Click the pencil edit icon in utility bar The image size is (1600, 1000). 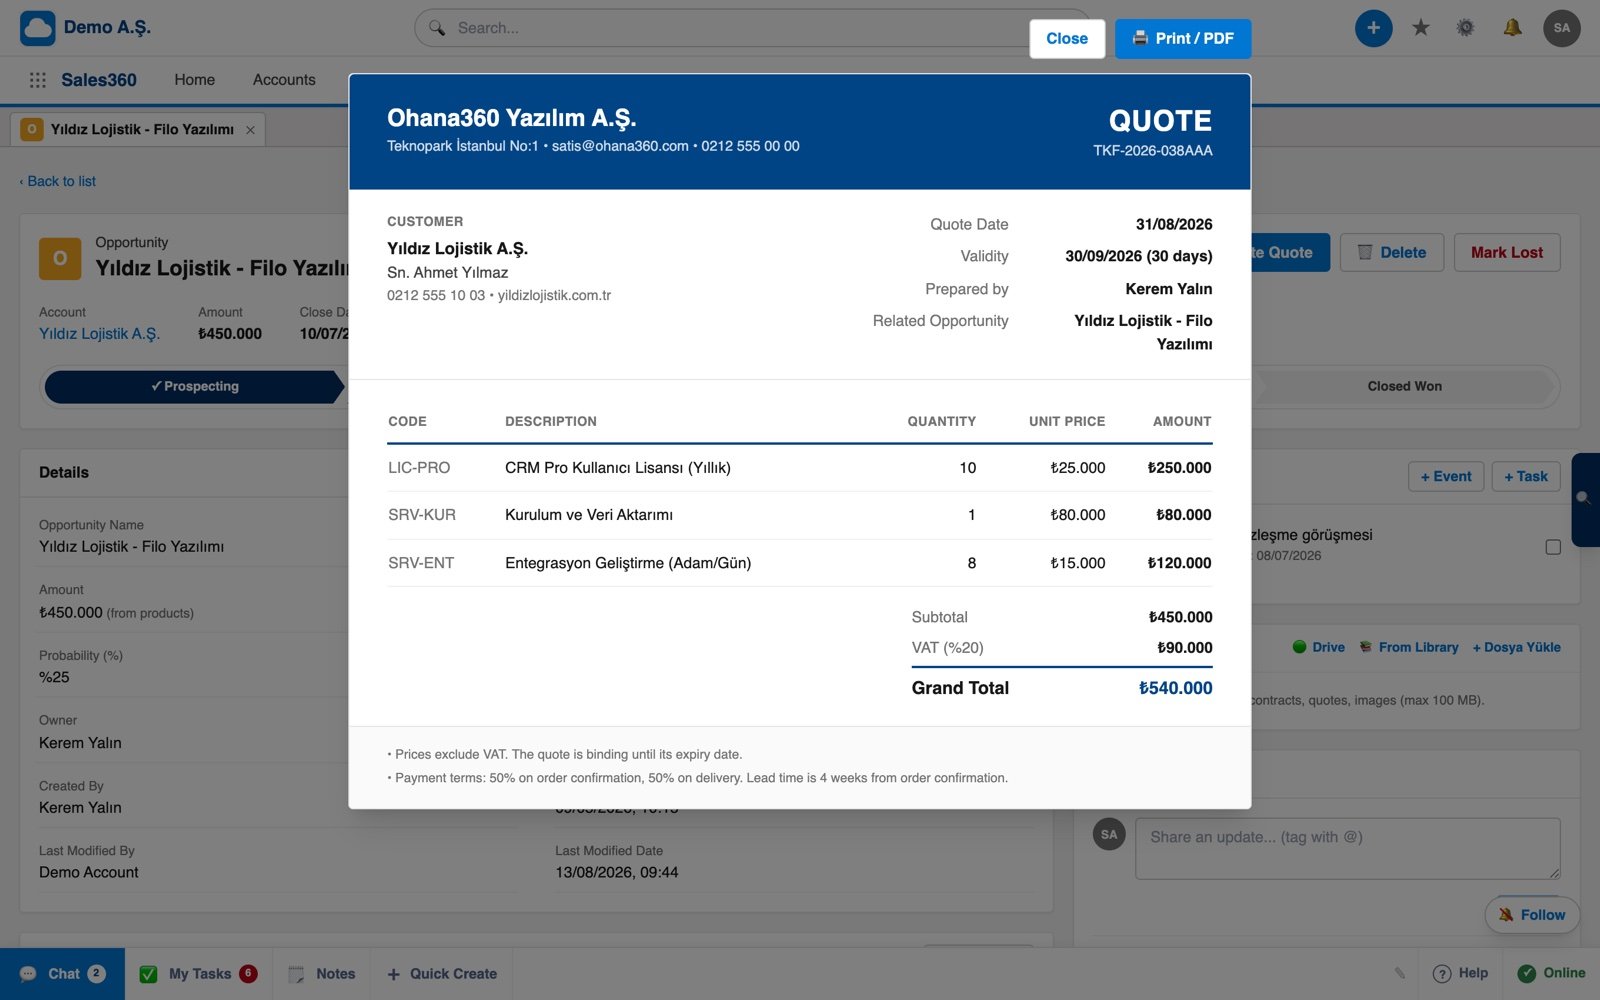1400,973
